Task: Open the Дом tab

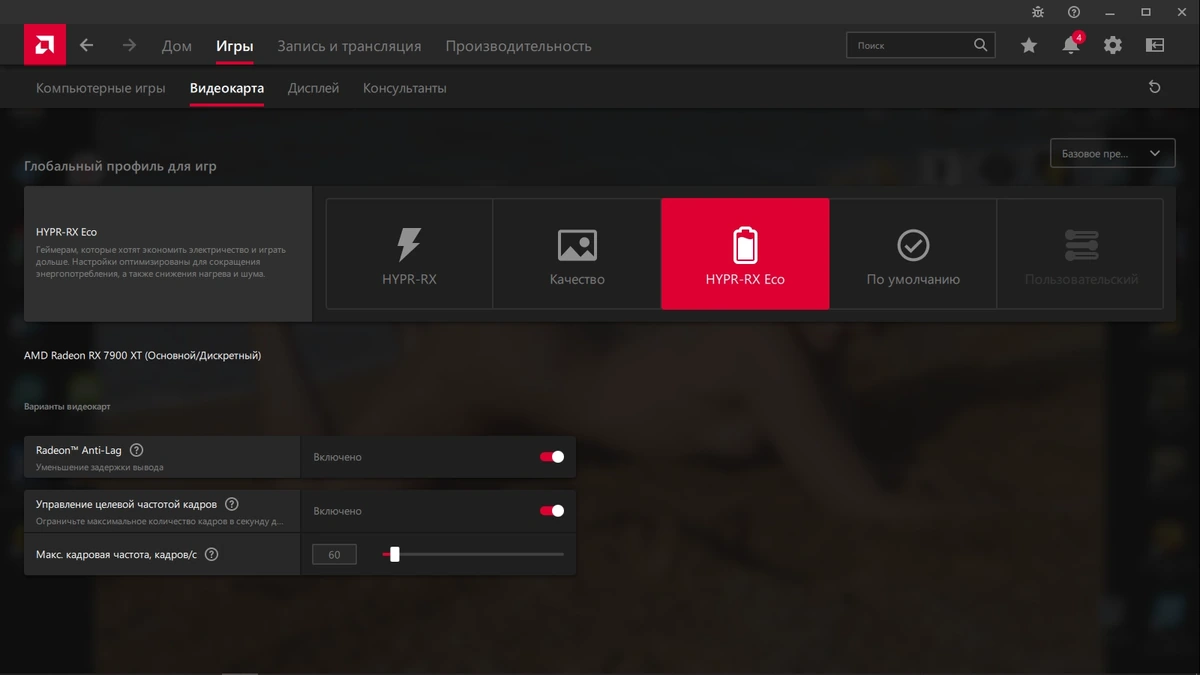Action: pyautogui.click(x=177, y=46)
